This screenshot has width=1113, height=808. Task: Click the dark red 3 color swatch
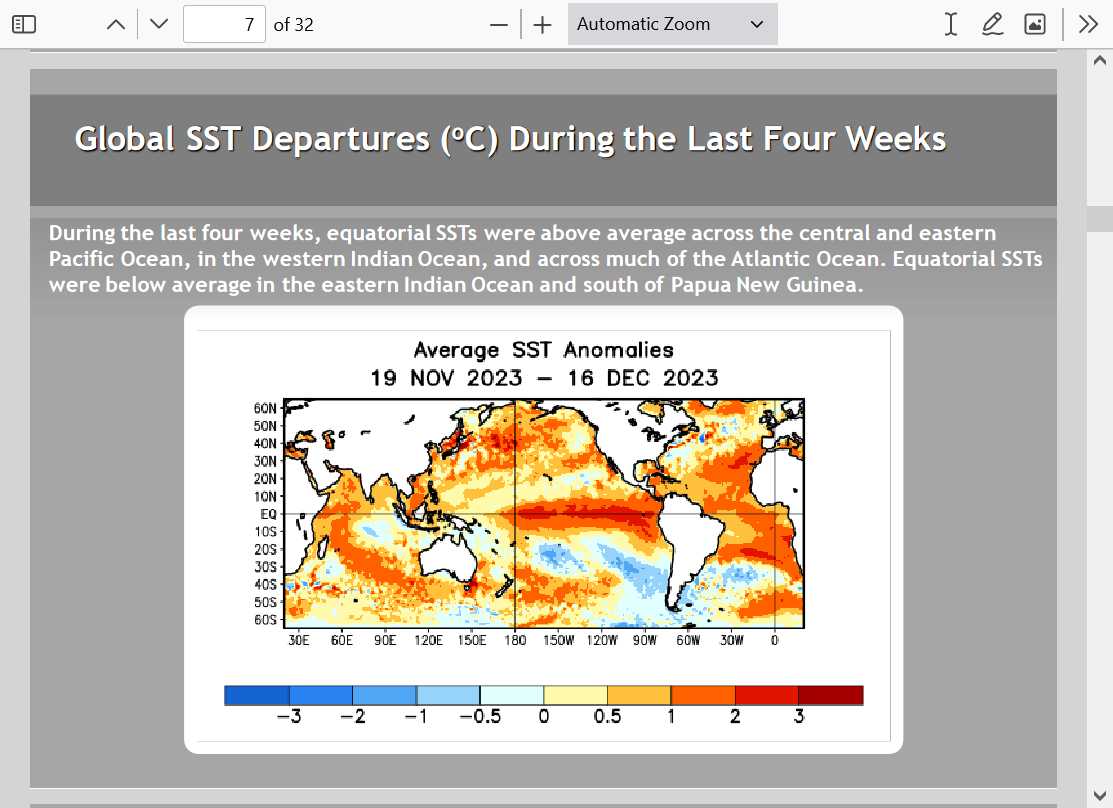click(x=830, y=695)
